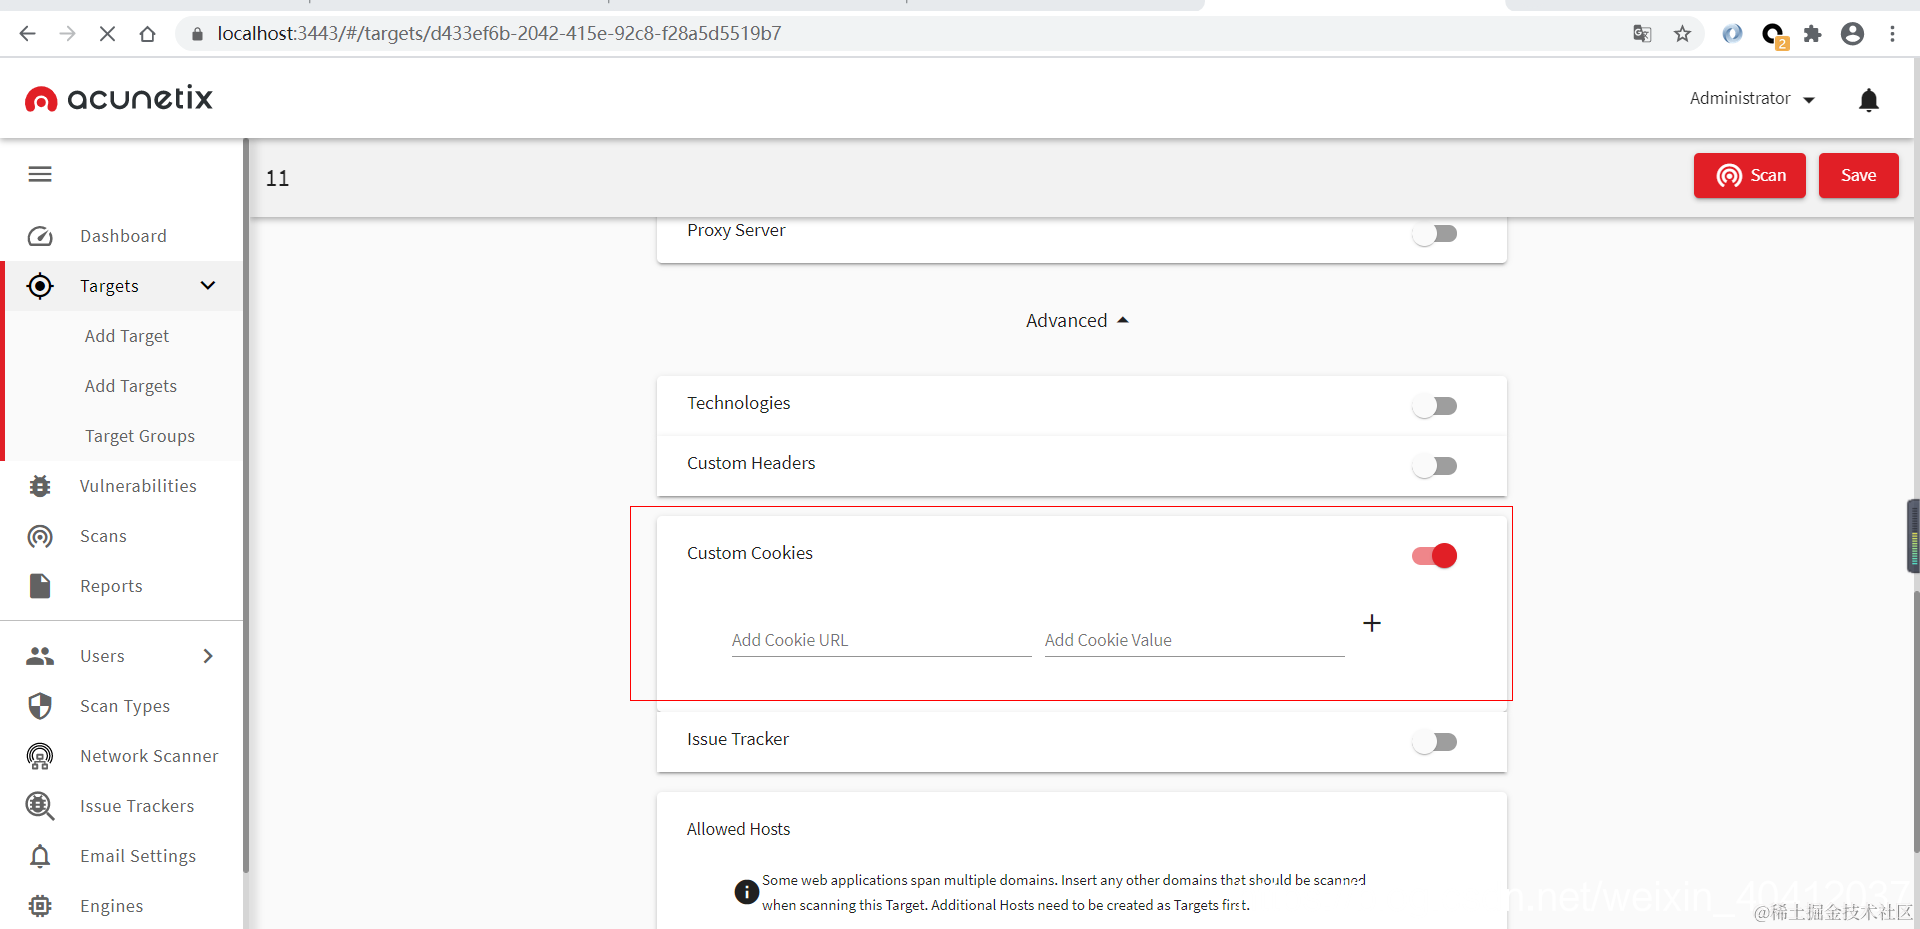Open the Administrator dropdown
The width and height of the screenshot is (1920, 929).
(1752, 99)
